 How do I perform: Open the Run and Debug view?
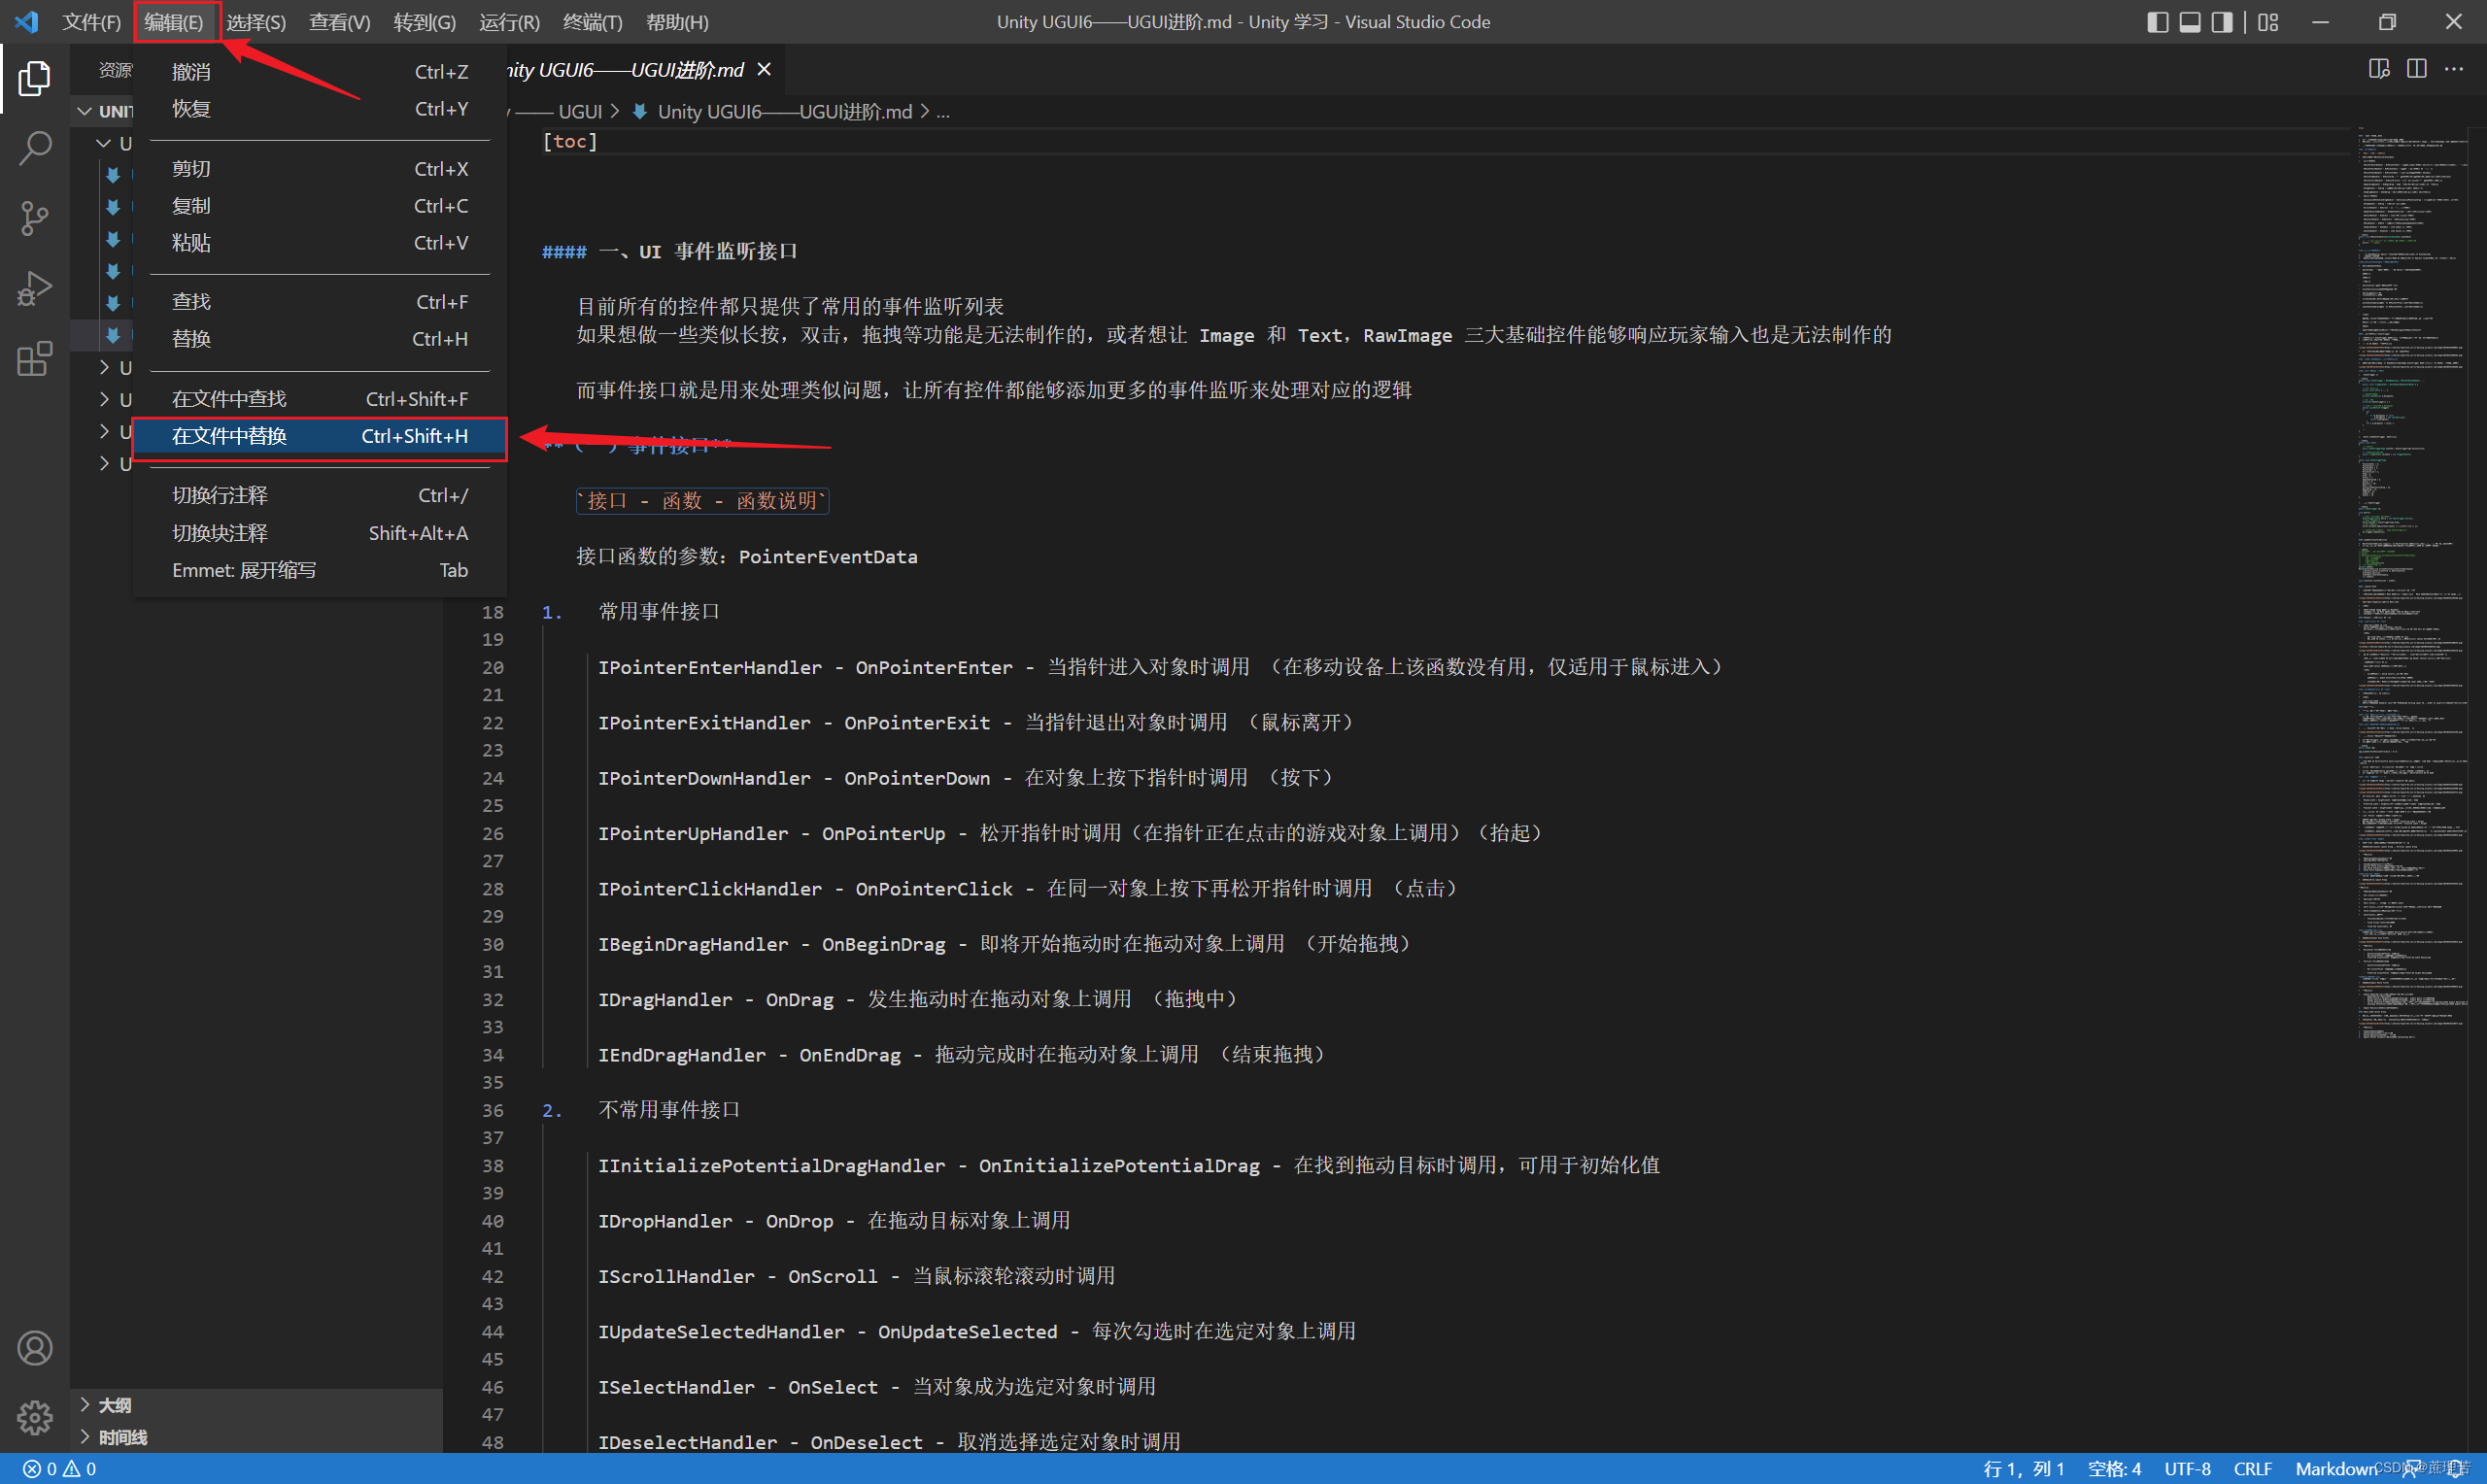pos(35,289)
